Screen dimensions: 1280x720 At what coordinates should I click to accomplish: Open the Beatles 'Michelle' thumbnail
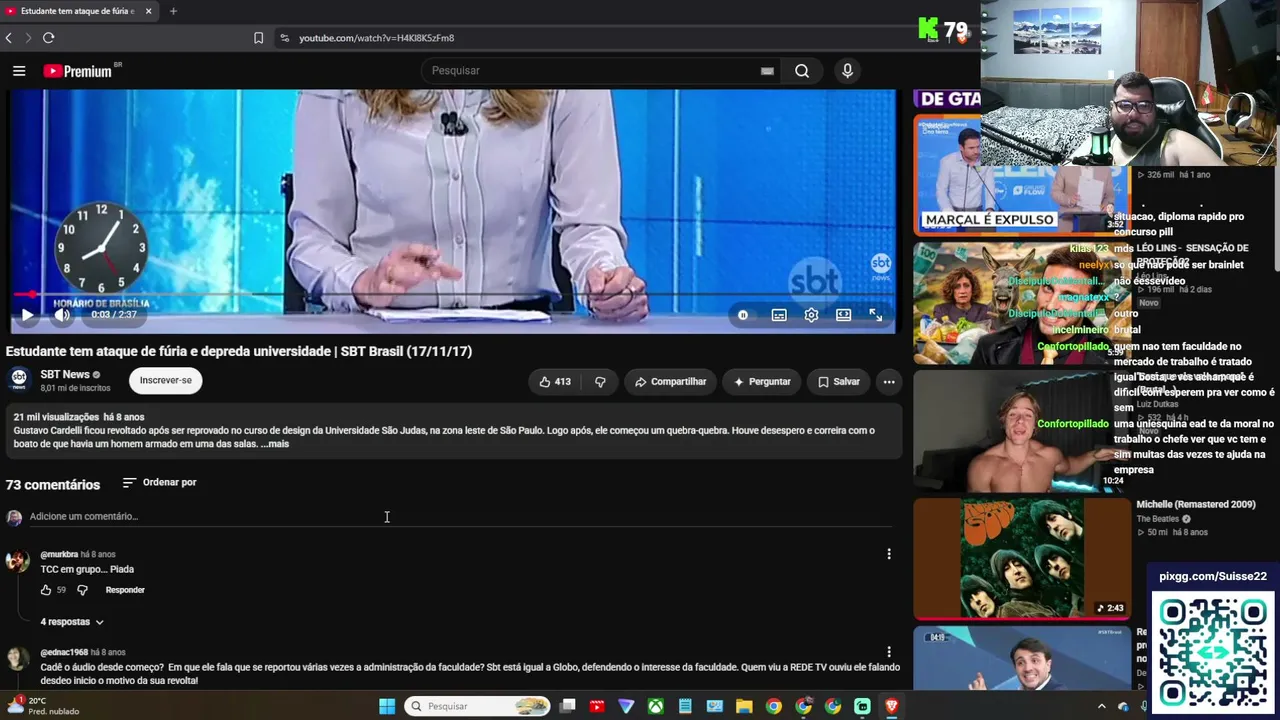click(x=1021, y=559)
